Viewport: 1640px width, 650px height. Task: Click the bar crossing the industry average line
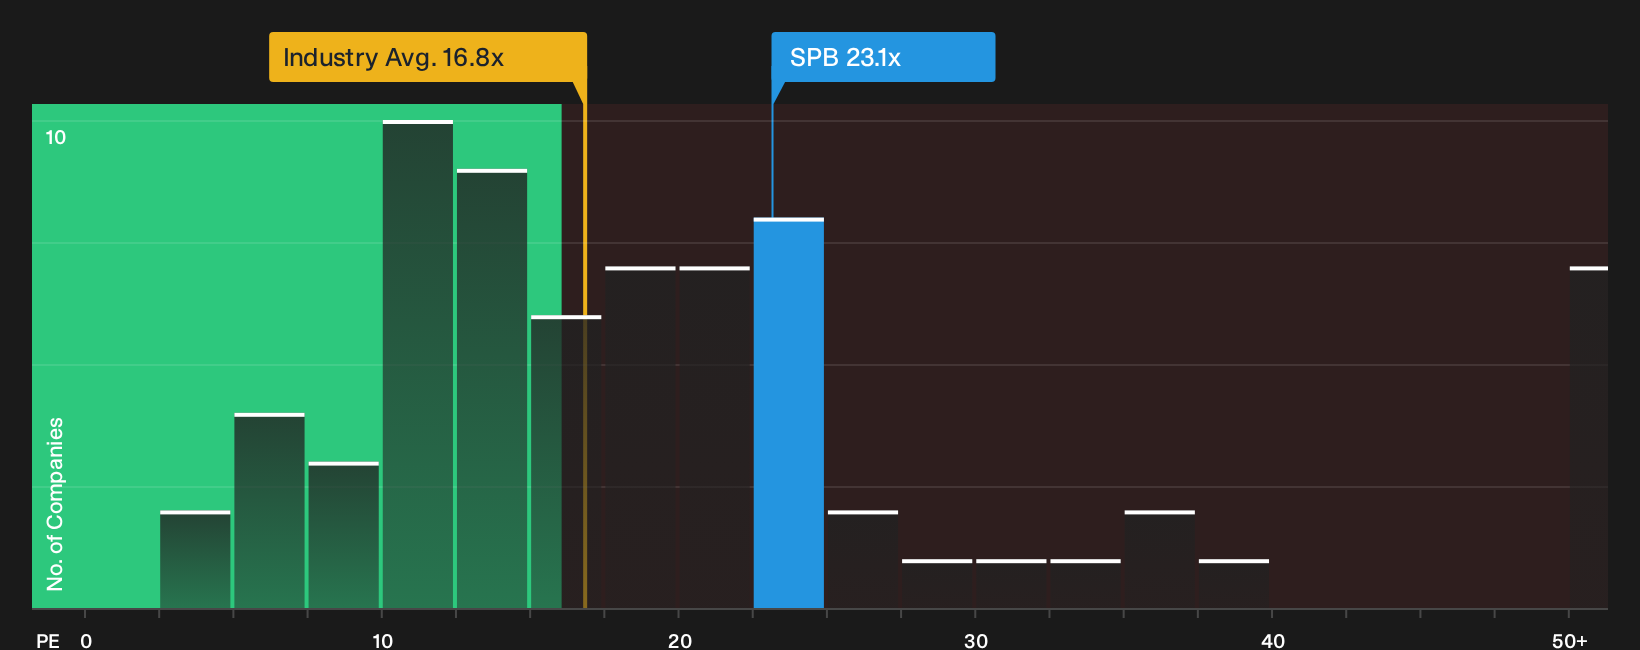[x=566, y=462]
